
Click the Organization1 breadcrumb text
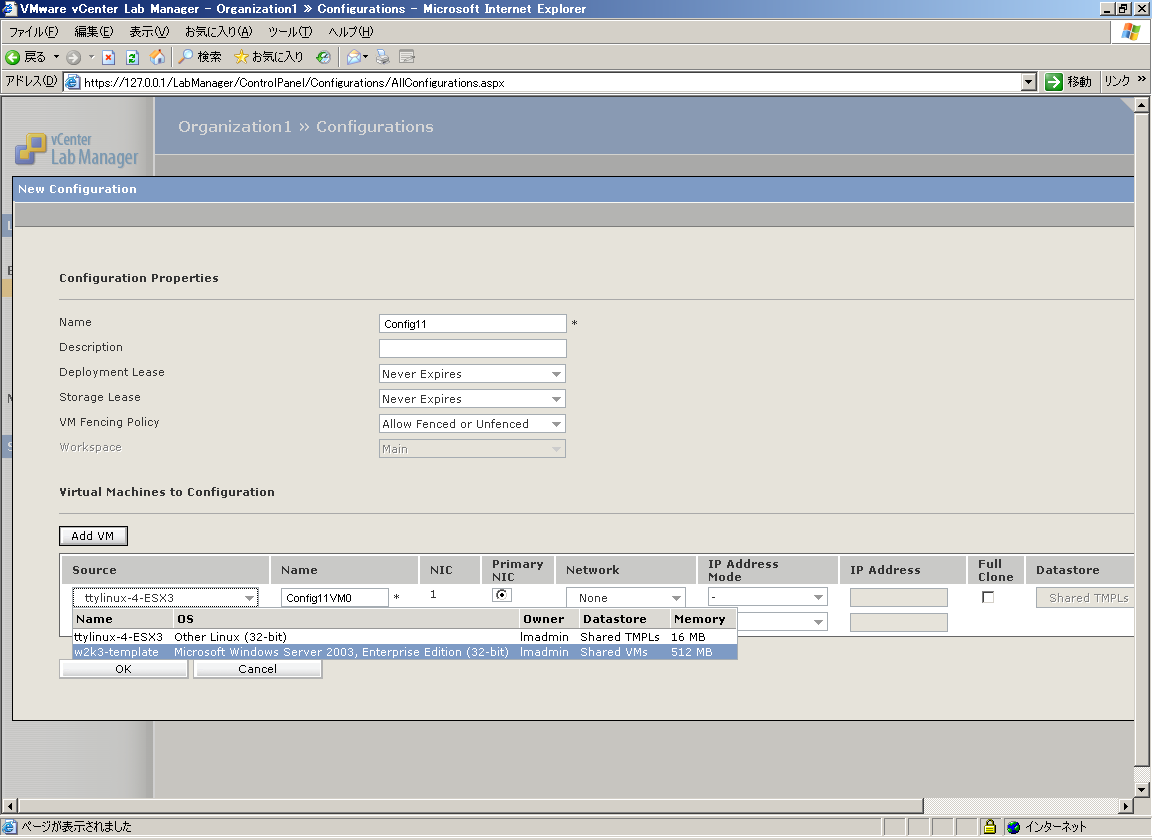234,126
